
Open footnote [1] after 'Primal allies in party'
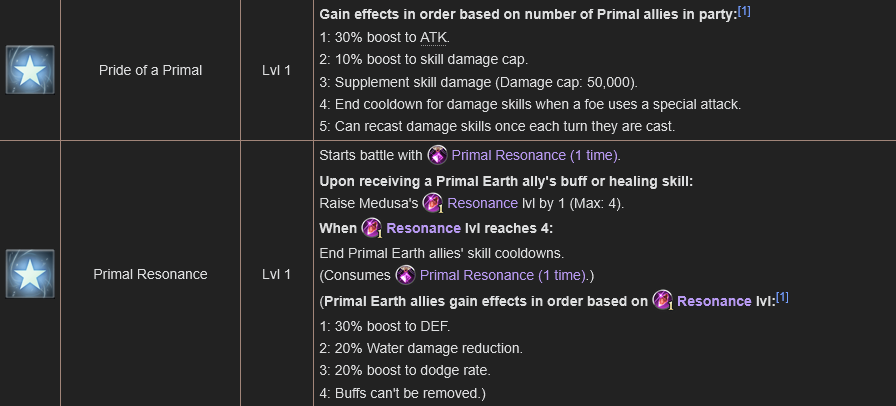(744, 12)
